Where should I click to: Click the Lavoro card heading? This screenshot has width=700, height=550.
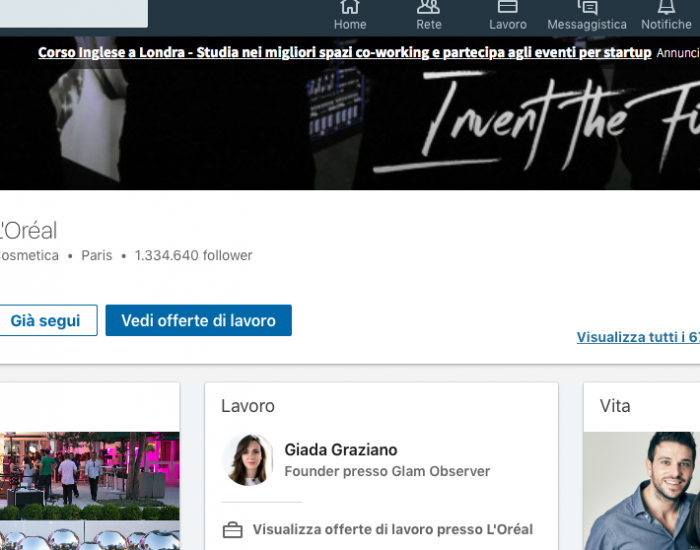[x=248, y=406]
